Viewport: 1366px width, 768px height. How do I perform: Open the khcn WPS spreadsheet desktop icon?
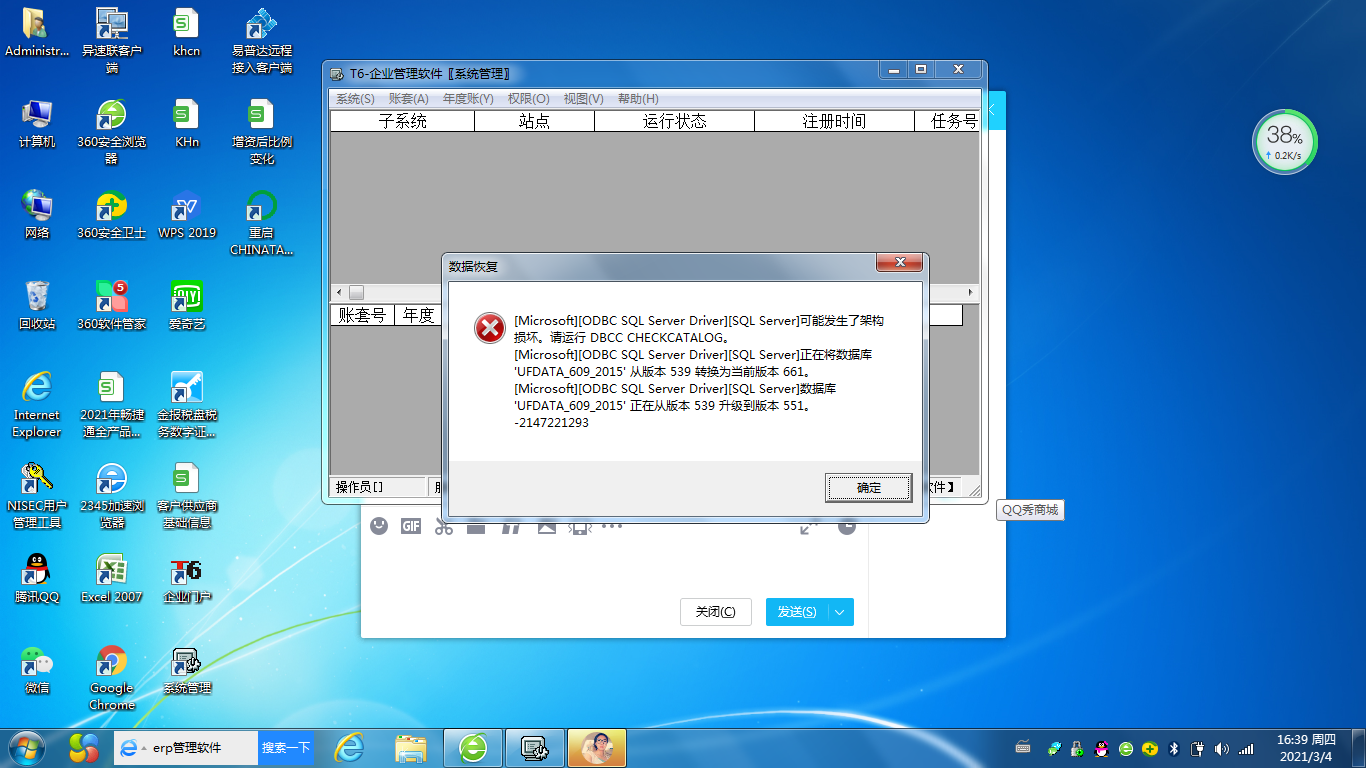186,33
